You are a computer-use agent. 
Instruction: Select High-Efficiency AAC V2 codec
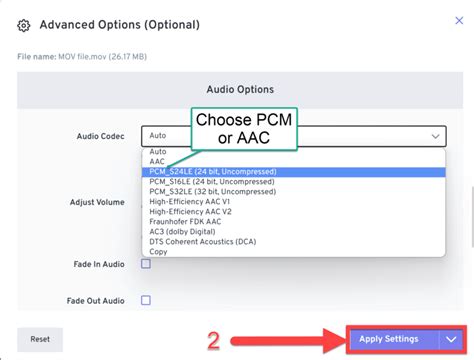tap(293, 212)
